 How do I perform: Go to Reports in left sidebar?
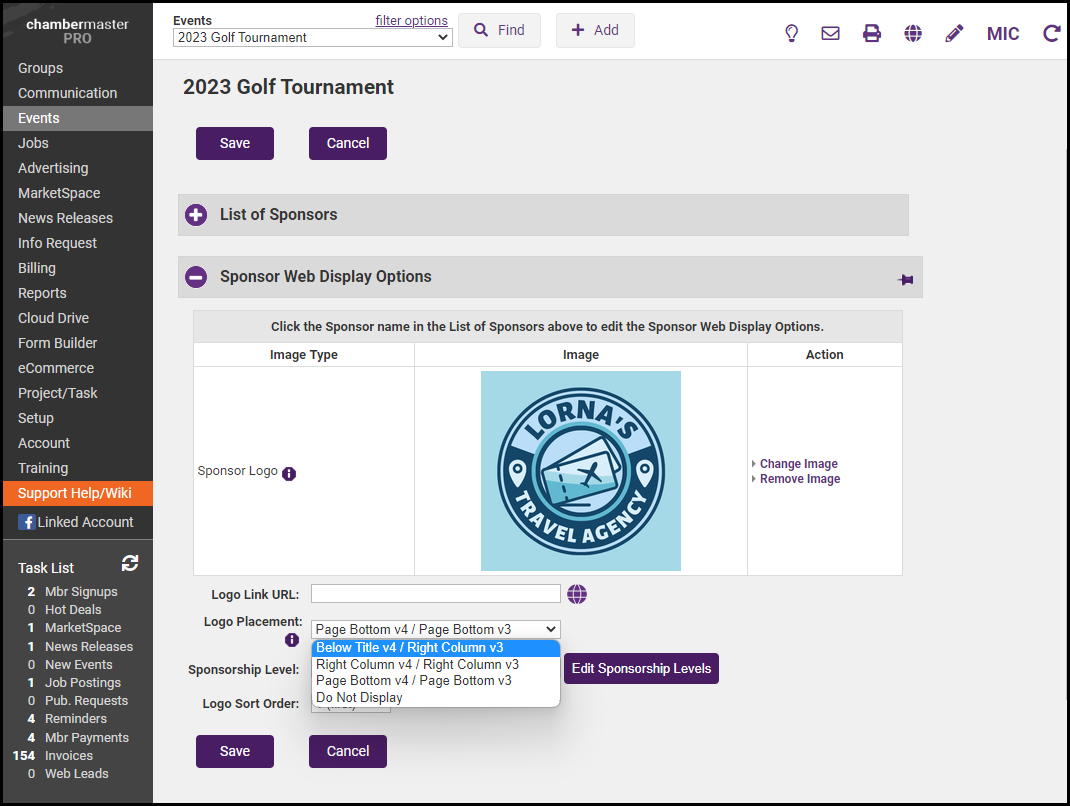click(x=42, y=293)
